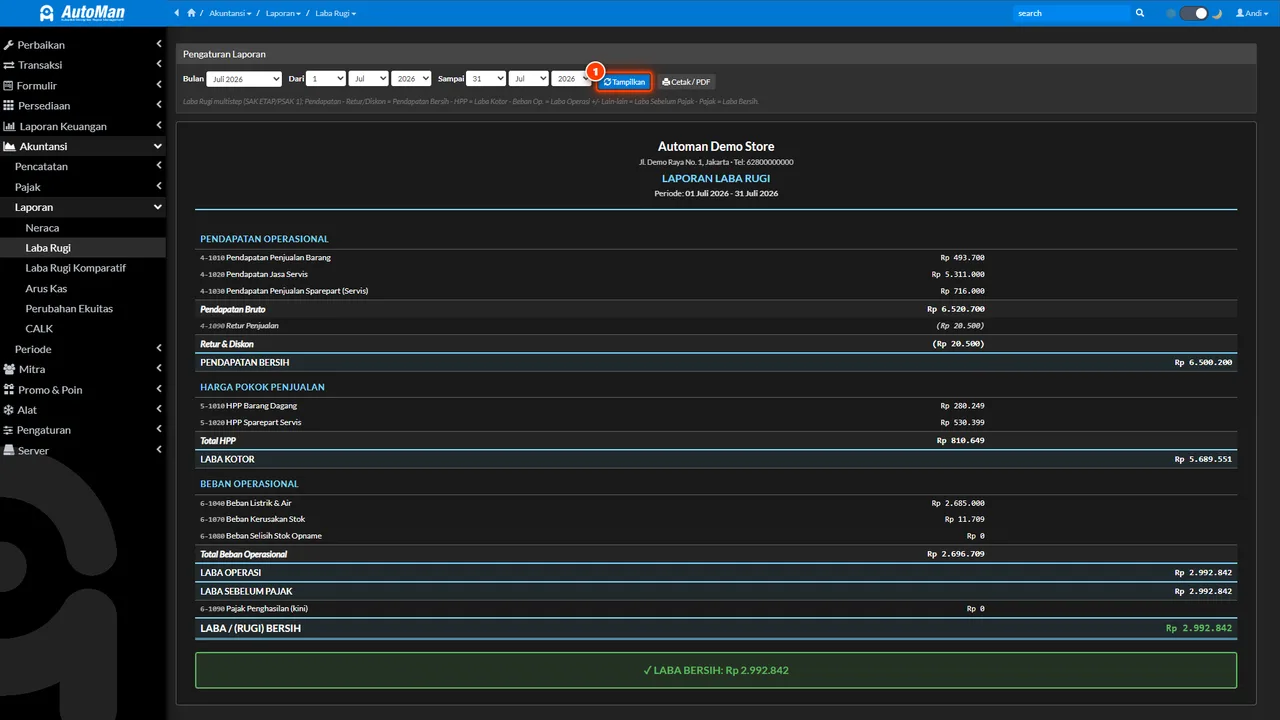
Task: Open Neraca report in sidebar
Action: tap(42, 228)
